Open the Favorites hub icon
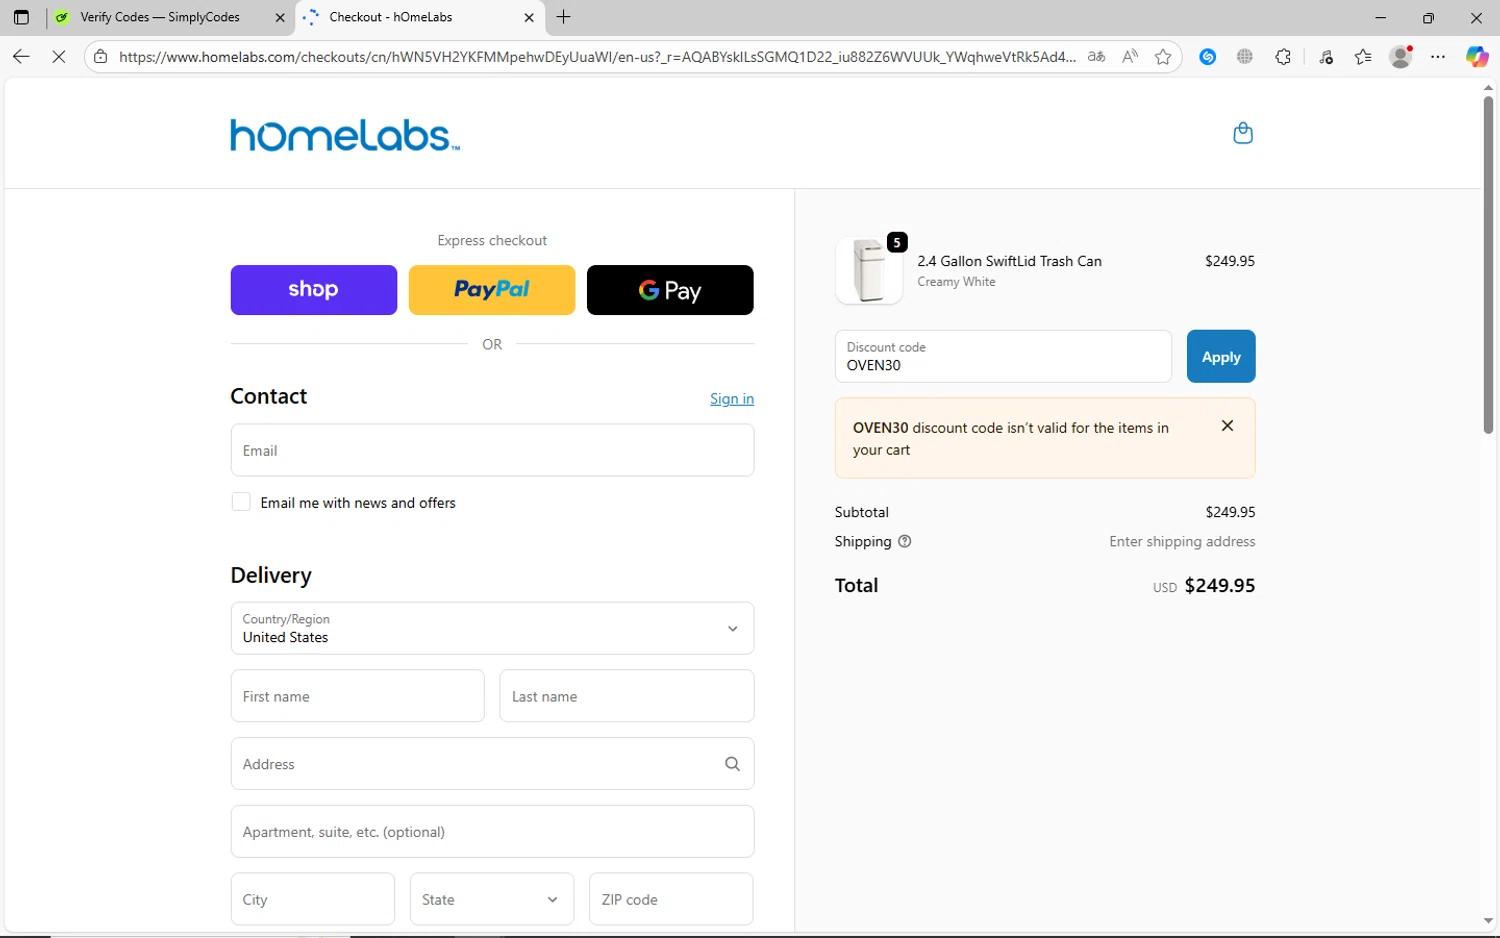 click(x=1363, y=57)
